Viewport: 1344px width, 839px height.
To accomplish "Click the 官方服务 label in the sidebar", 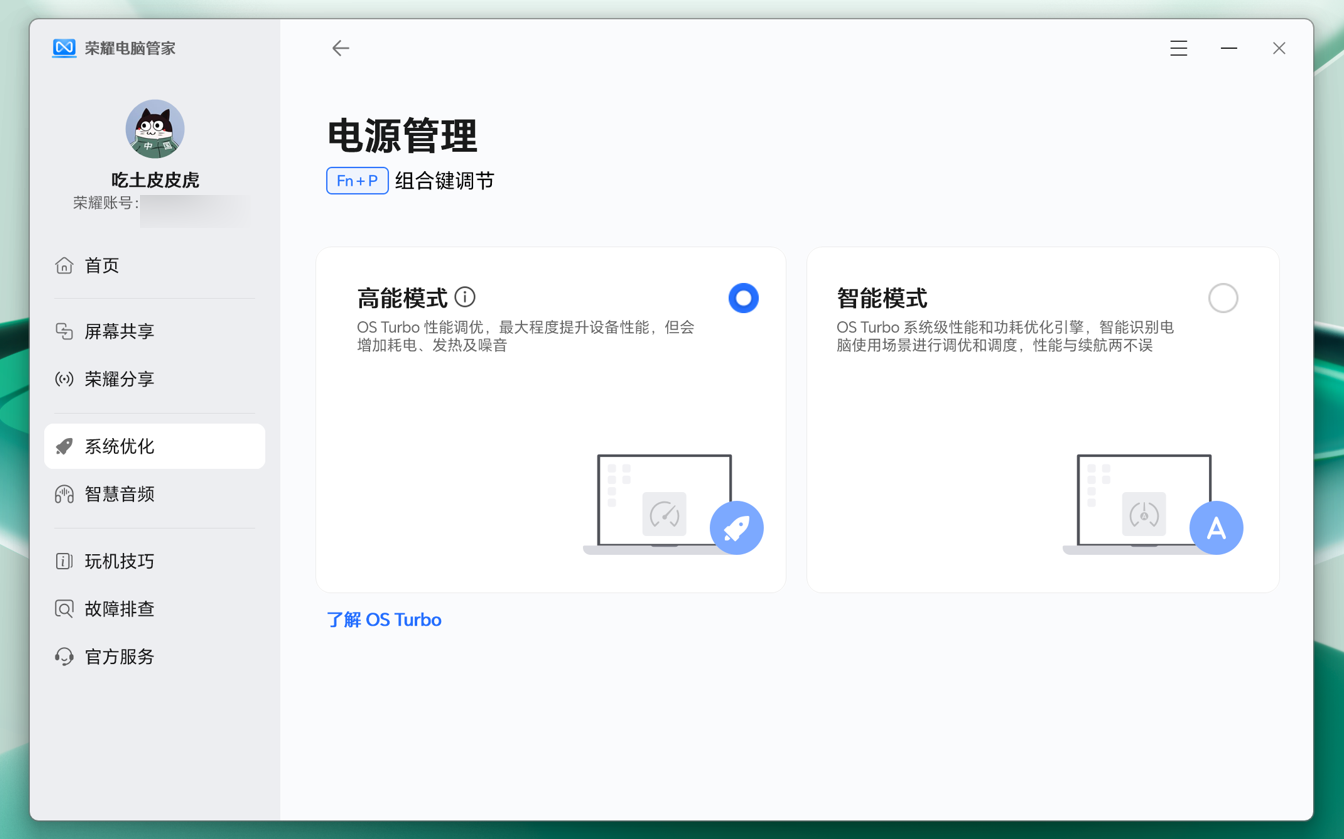I will click(x=119, y=657).
